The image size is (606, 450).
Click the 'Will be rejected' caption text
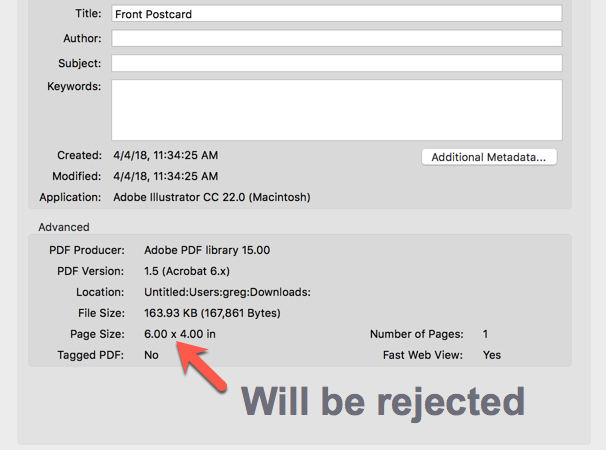383,401
